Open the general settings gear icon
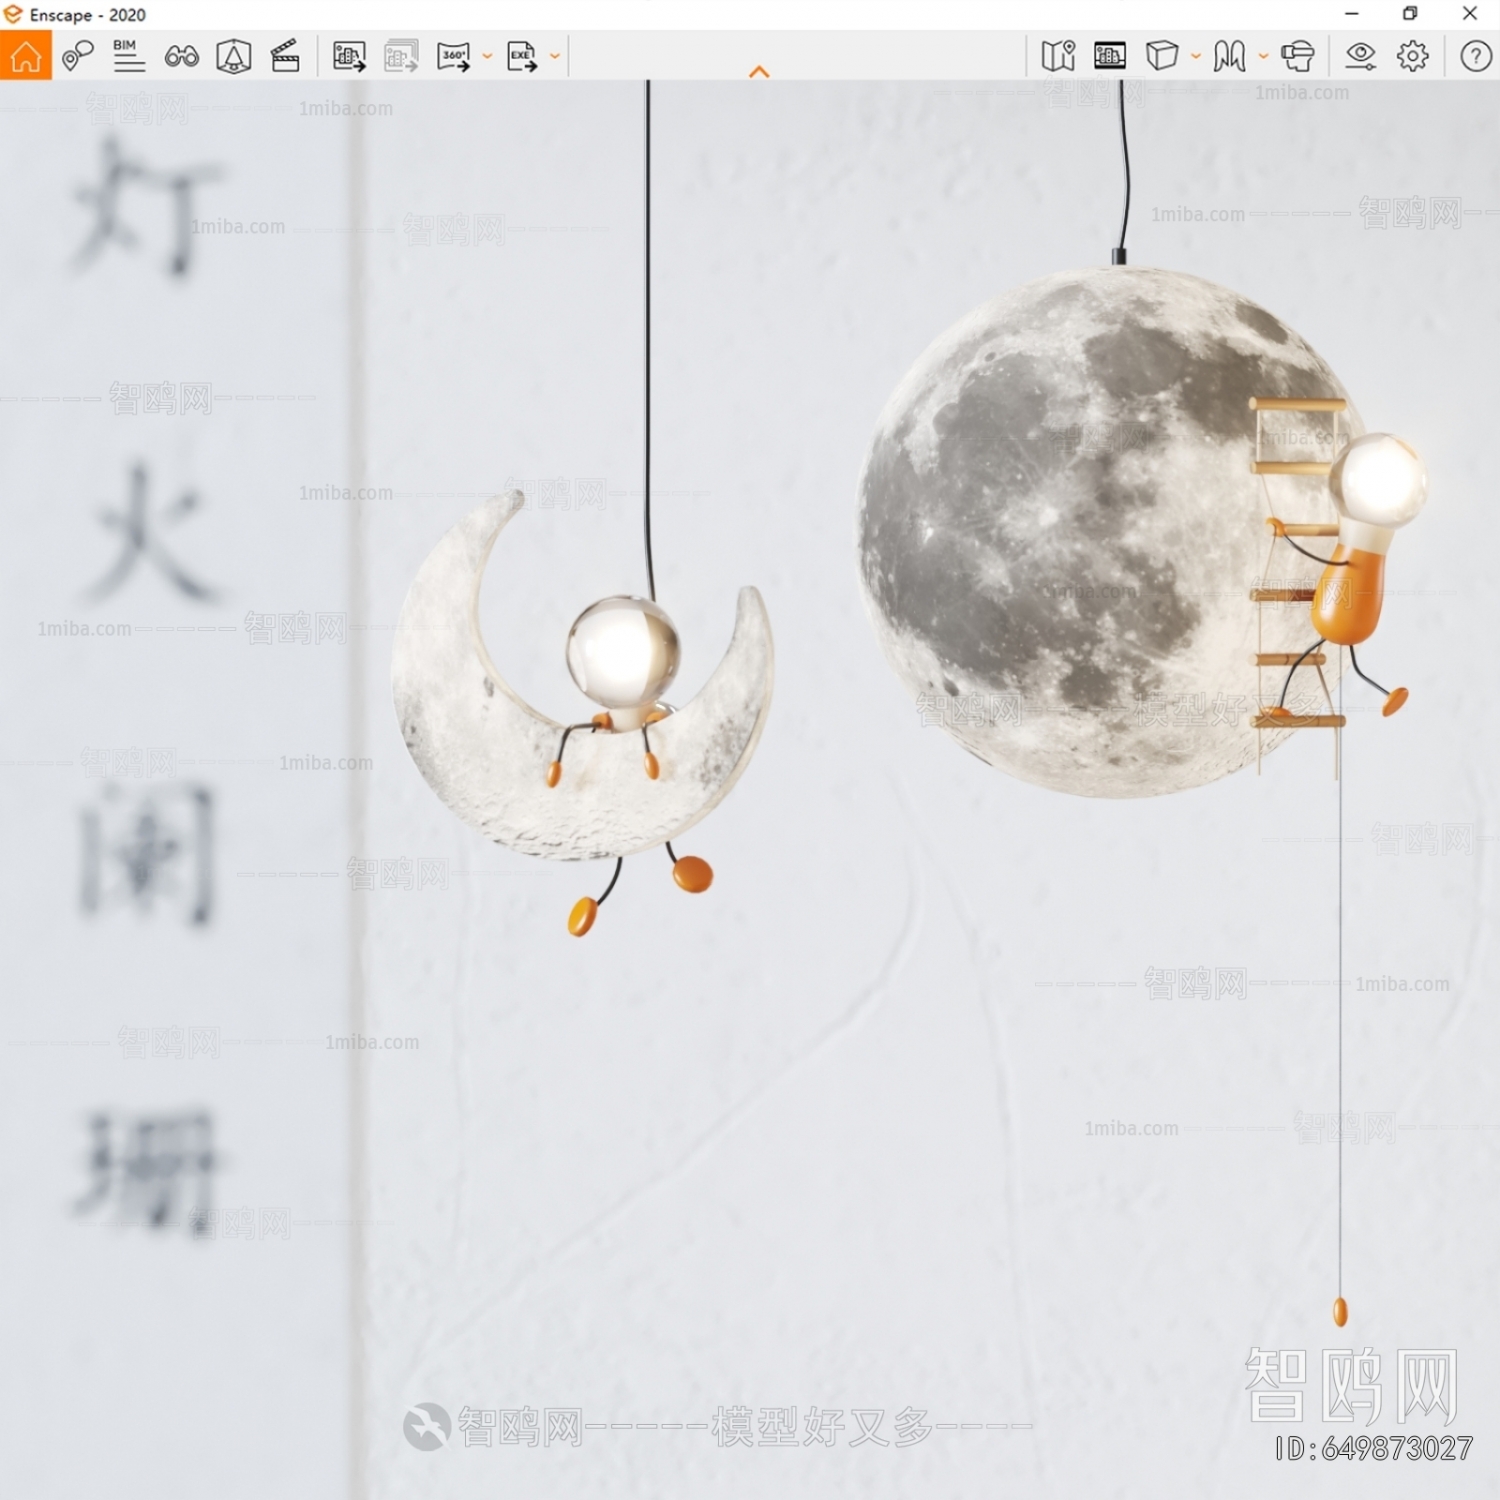 (x=1413, y=56)
